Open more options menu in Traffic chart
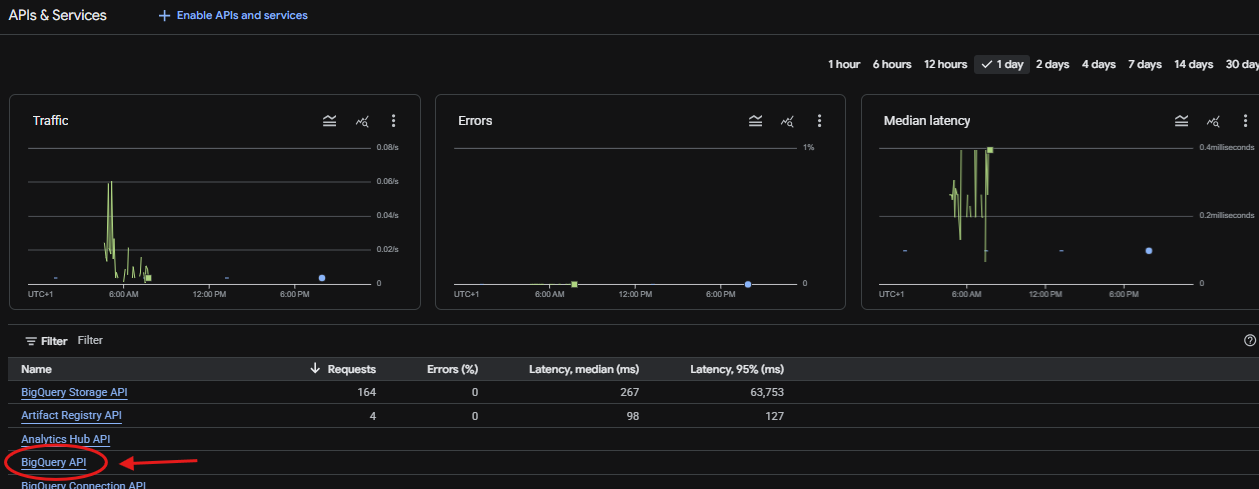Image resolution: width=1259 pixels, height=489 pixels. (394, 121)
